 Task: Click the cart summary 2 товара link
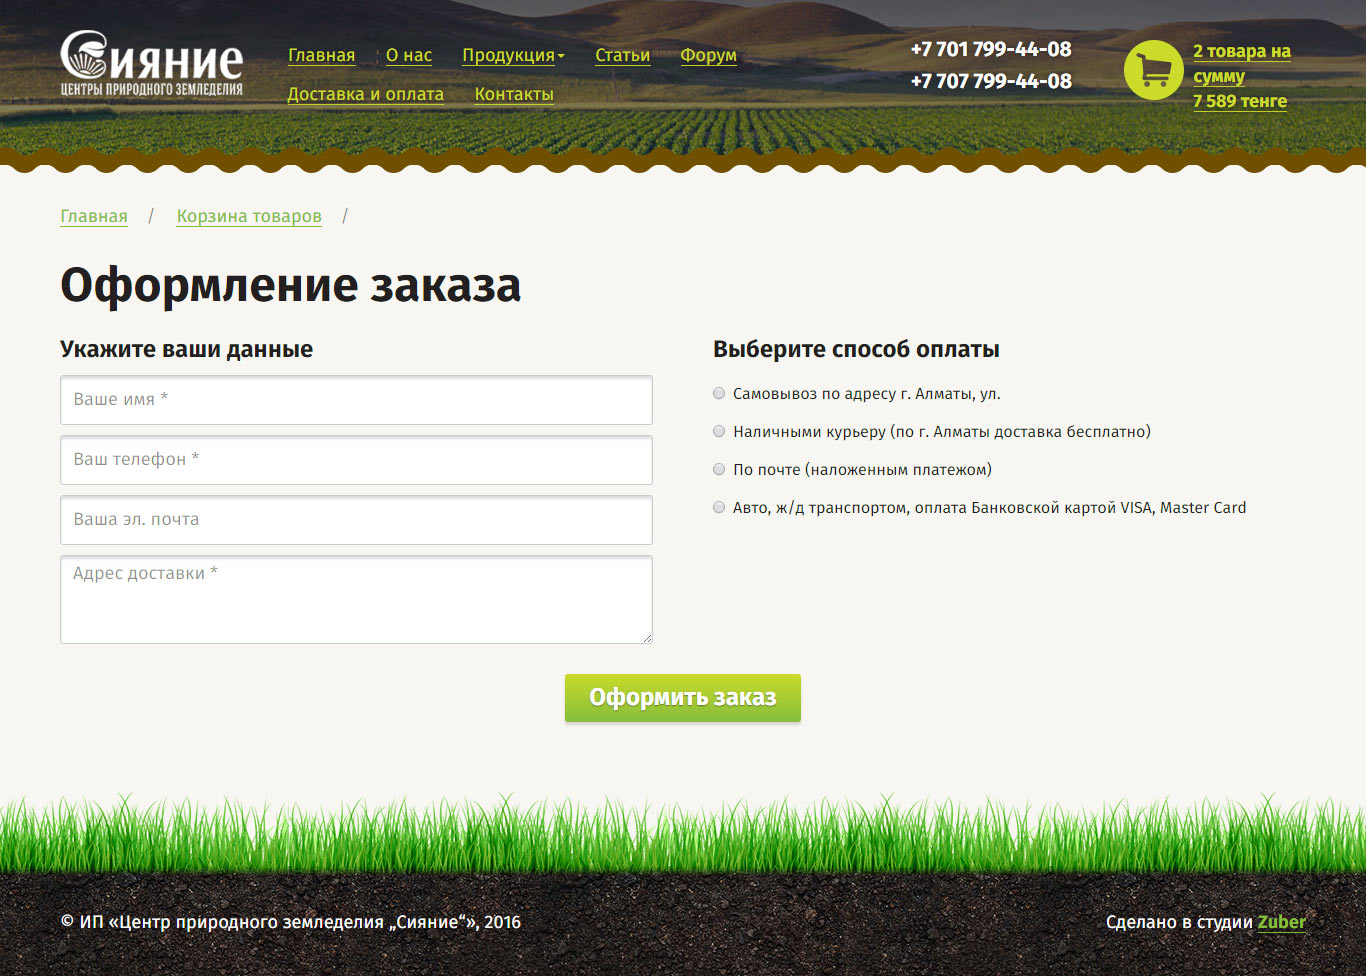pyautogui.click(x=1241, y=52)
